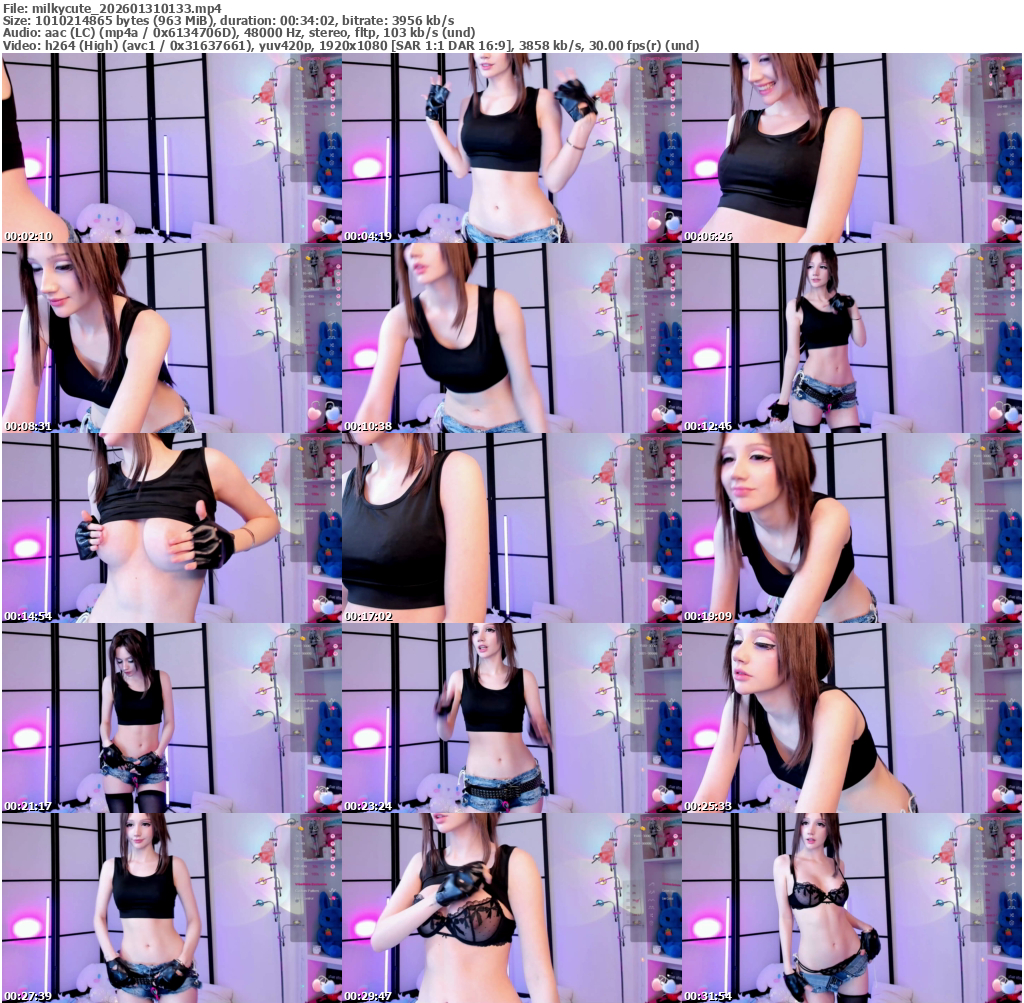Click the frame timestamped 00:27:39

tap(171, 908)
